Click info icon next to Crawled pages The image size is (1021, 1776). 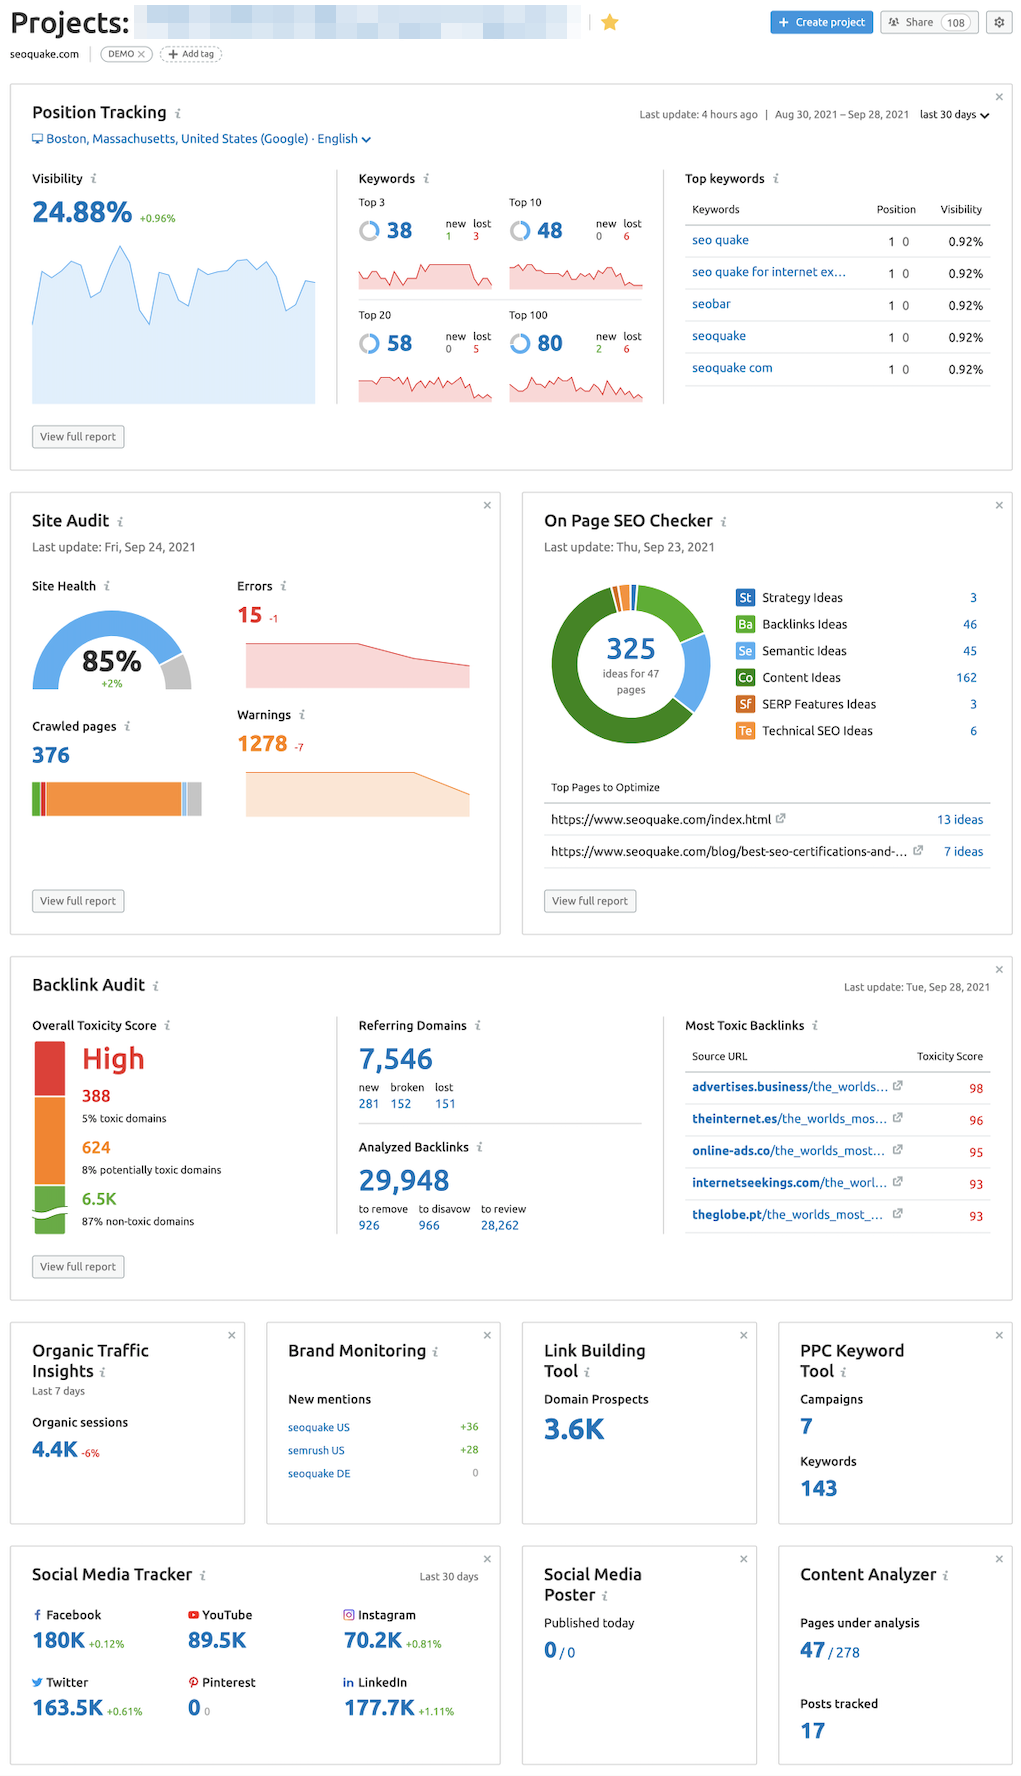coord(127,726)
